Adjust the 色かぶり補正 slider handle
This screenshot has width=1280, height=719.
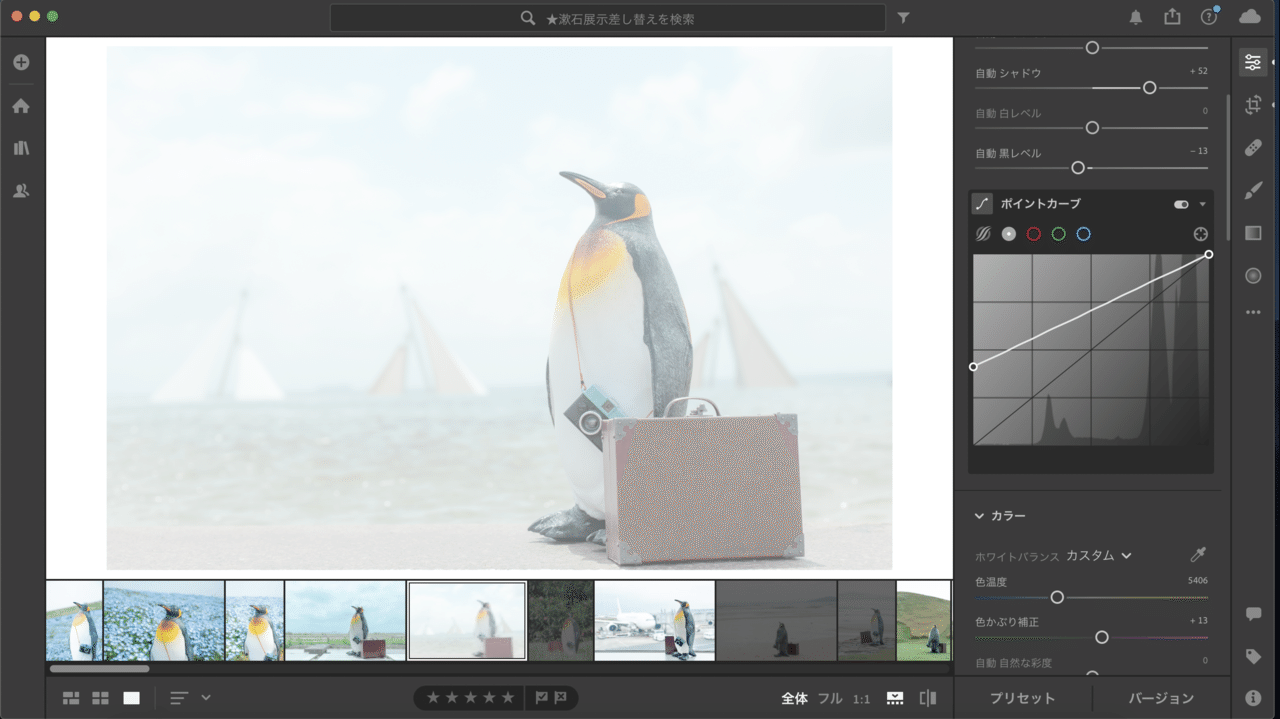coord(1102,637)
